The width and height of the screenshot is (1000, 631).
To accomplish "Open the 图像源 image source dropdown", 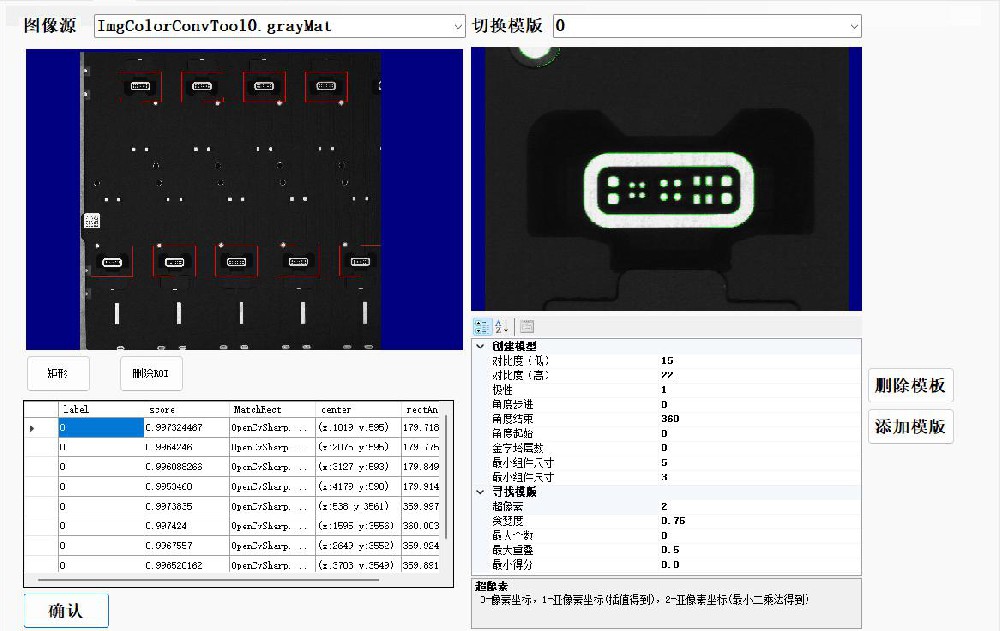I will point(279,26).
